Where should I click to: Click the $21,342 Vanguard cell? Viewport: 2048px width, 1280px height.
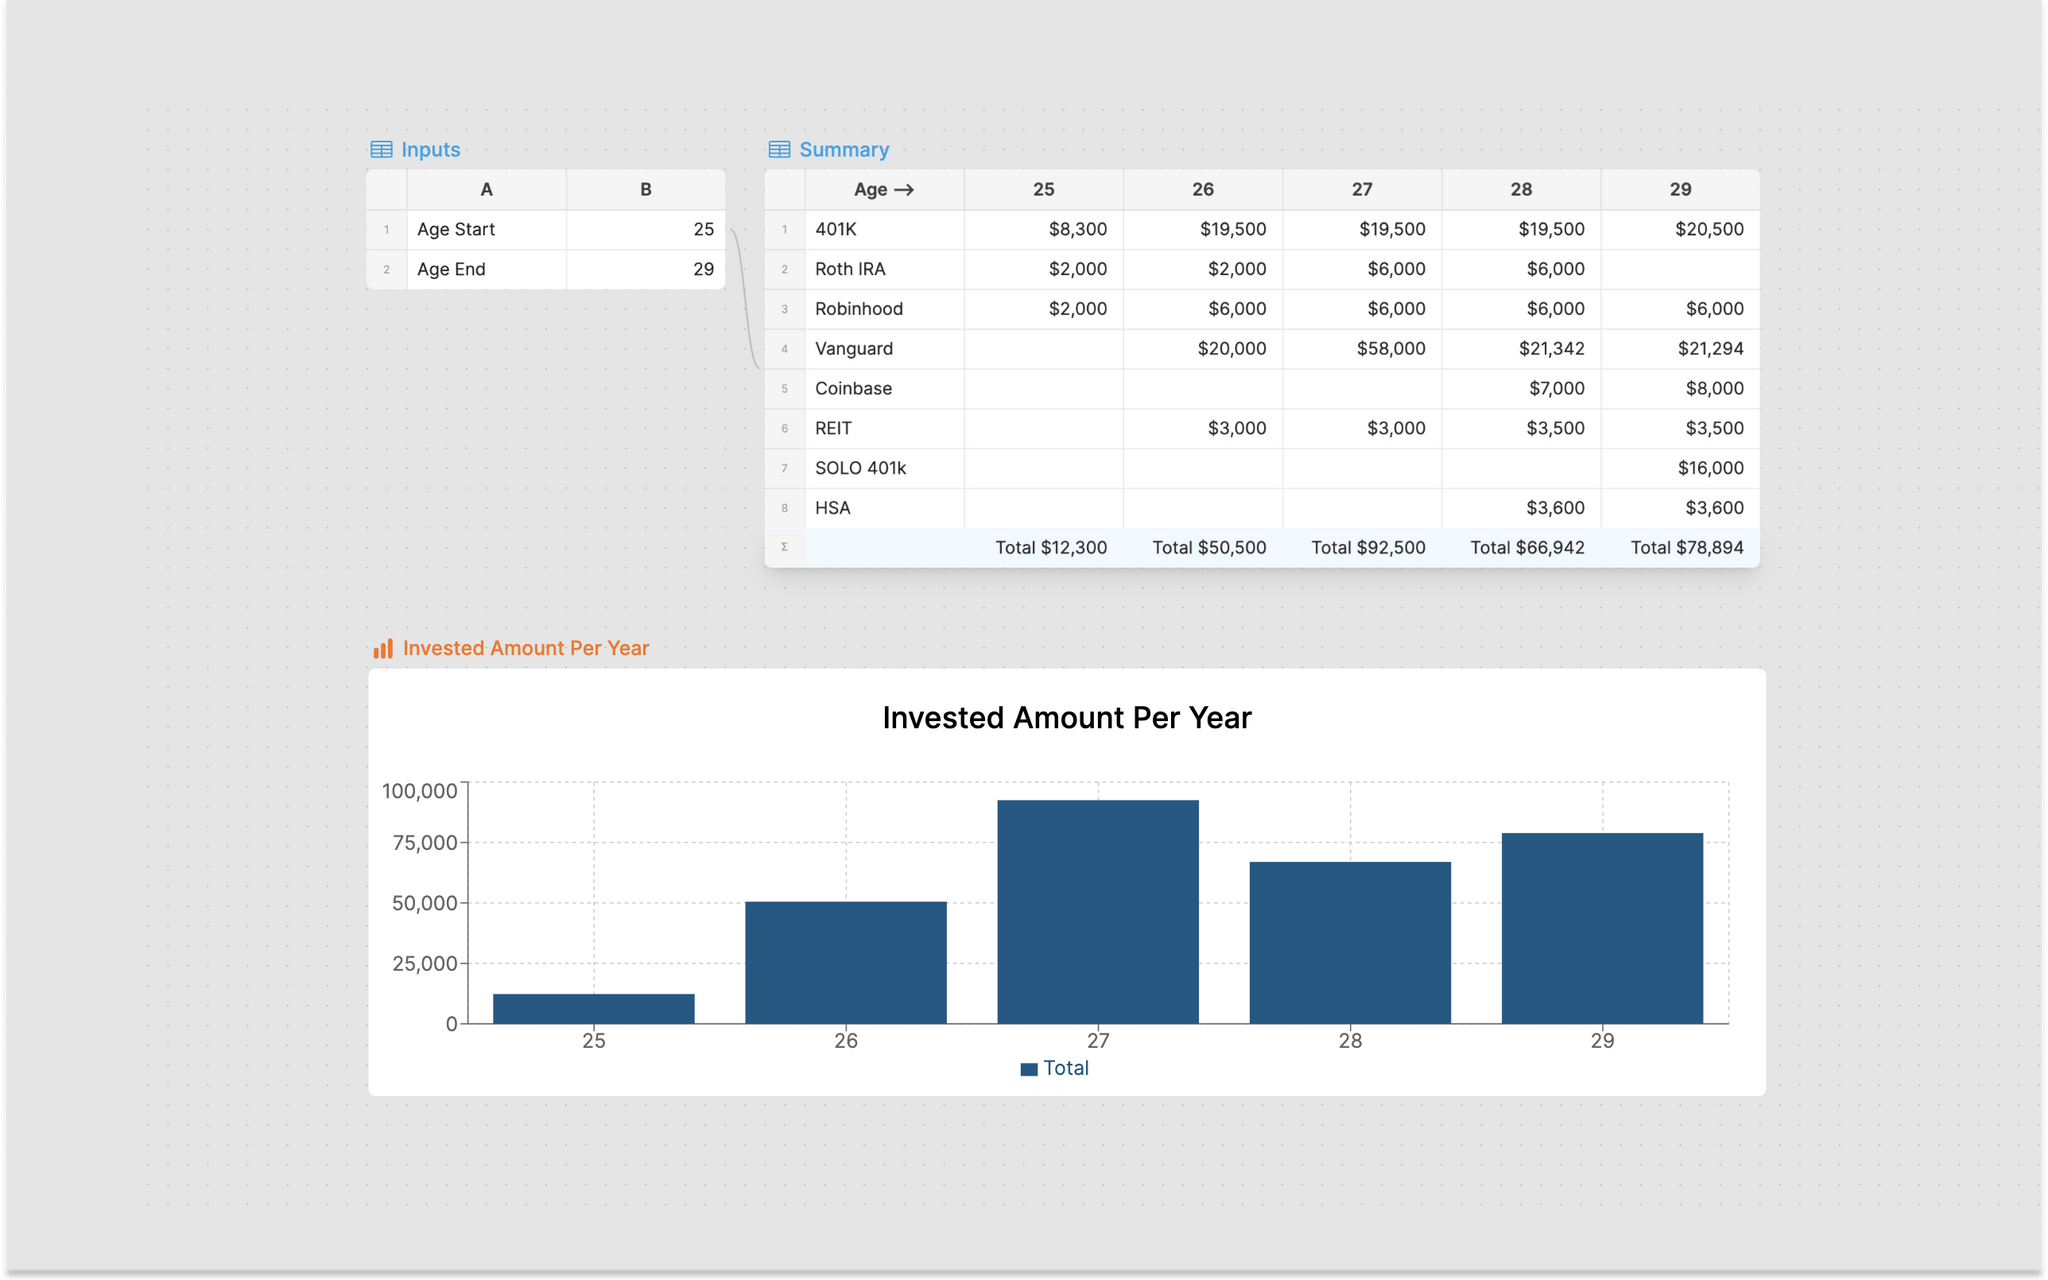[1521, 349]
